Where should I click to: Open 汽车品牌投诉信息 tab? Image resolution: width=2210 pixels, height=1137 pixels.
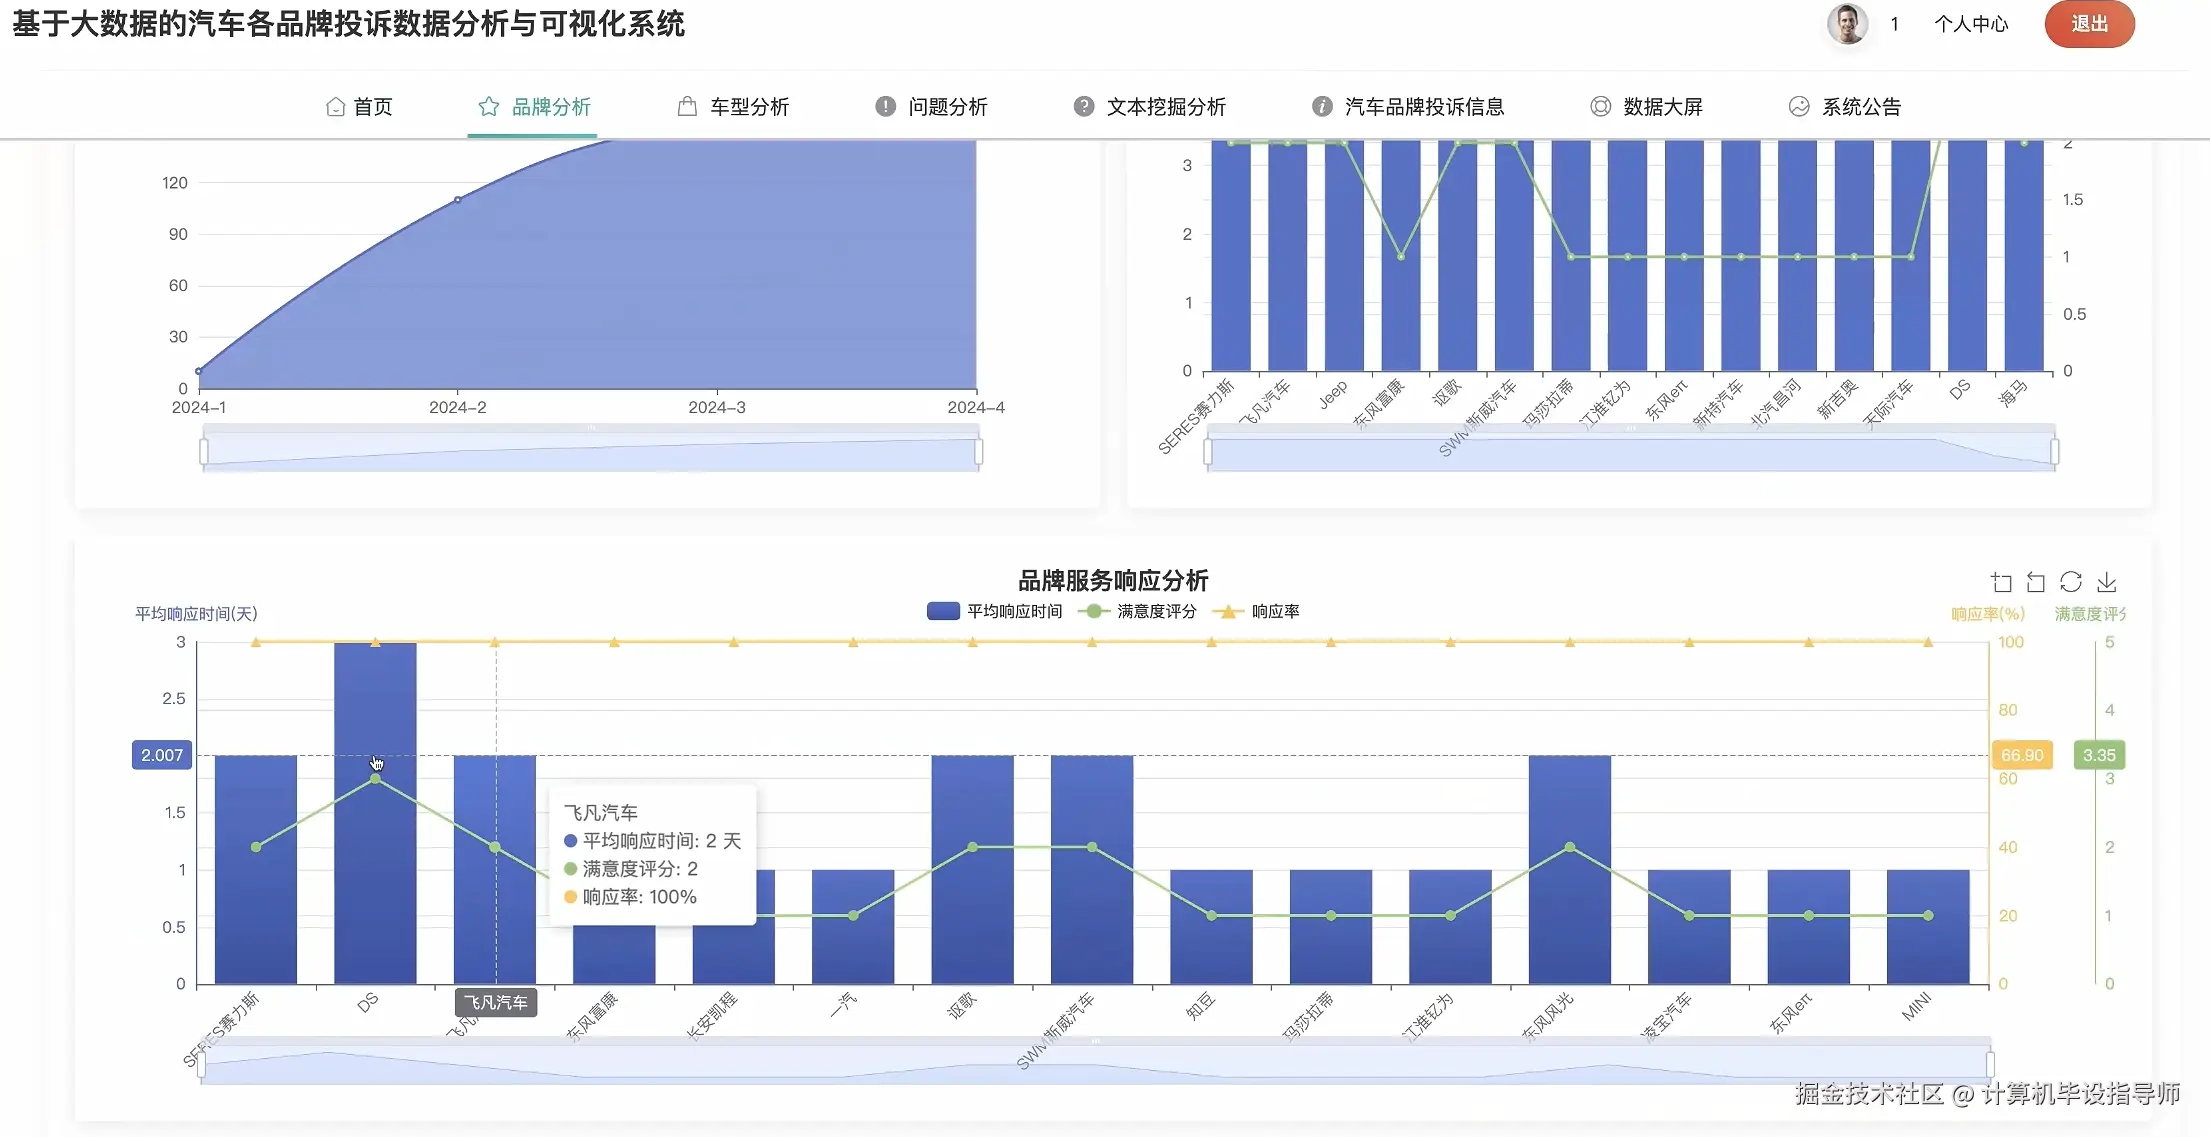(x=1408, y=107)
